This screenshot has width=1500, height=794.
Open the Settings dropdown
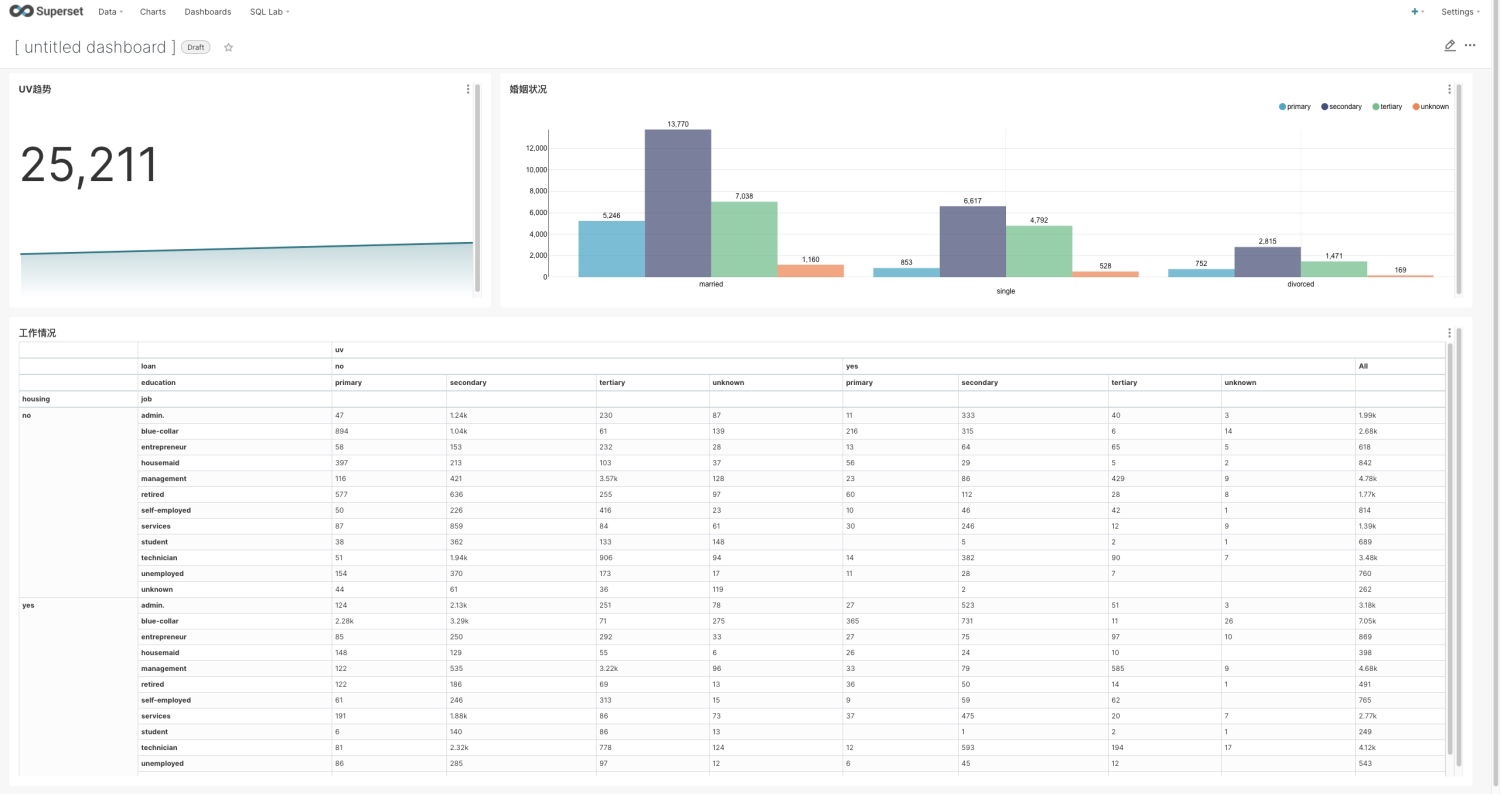[1461, 12]
